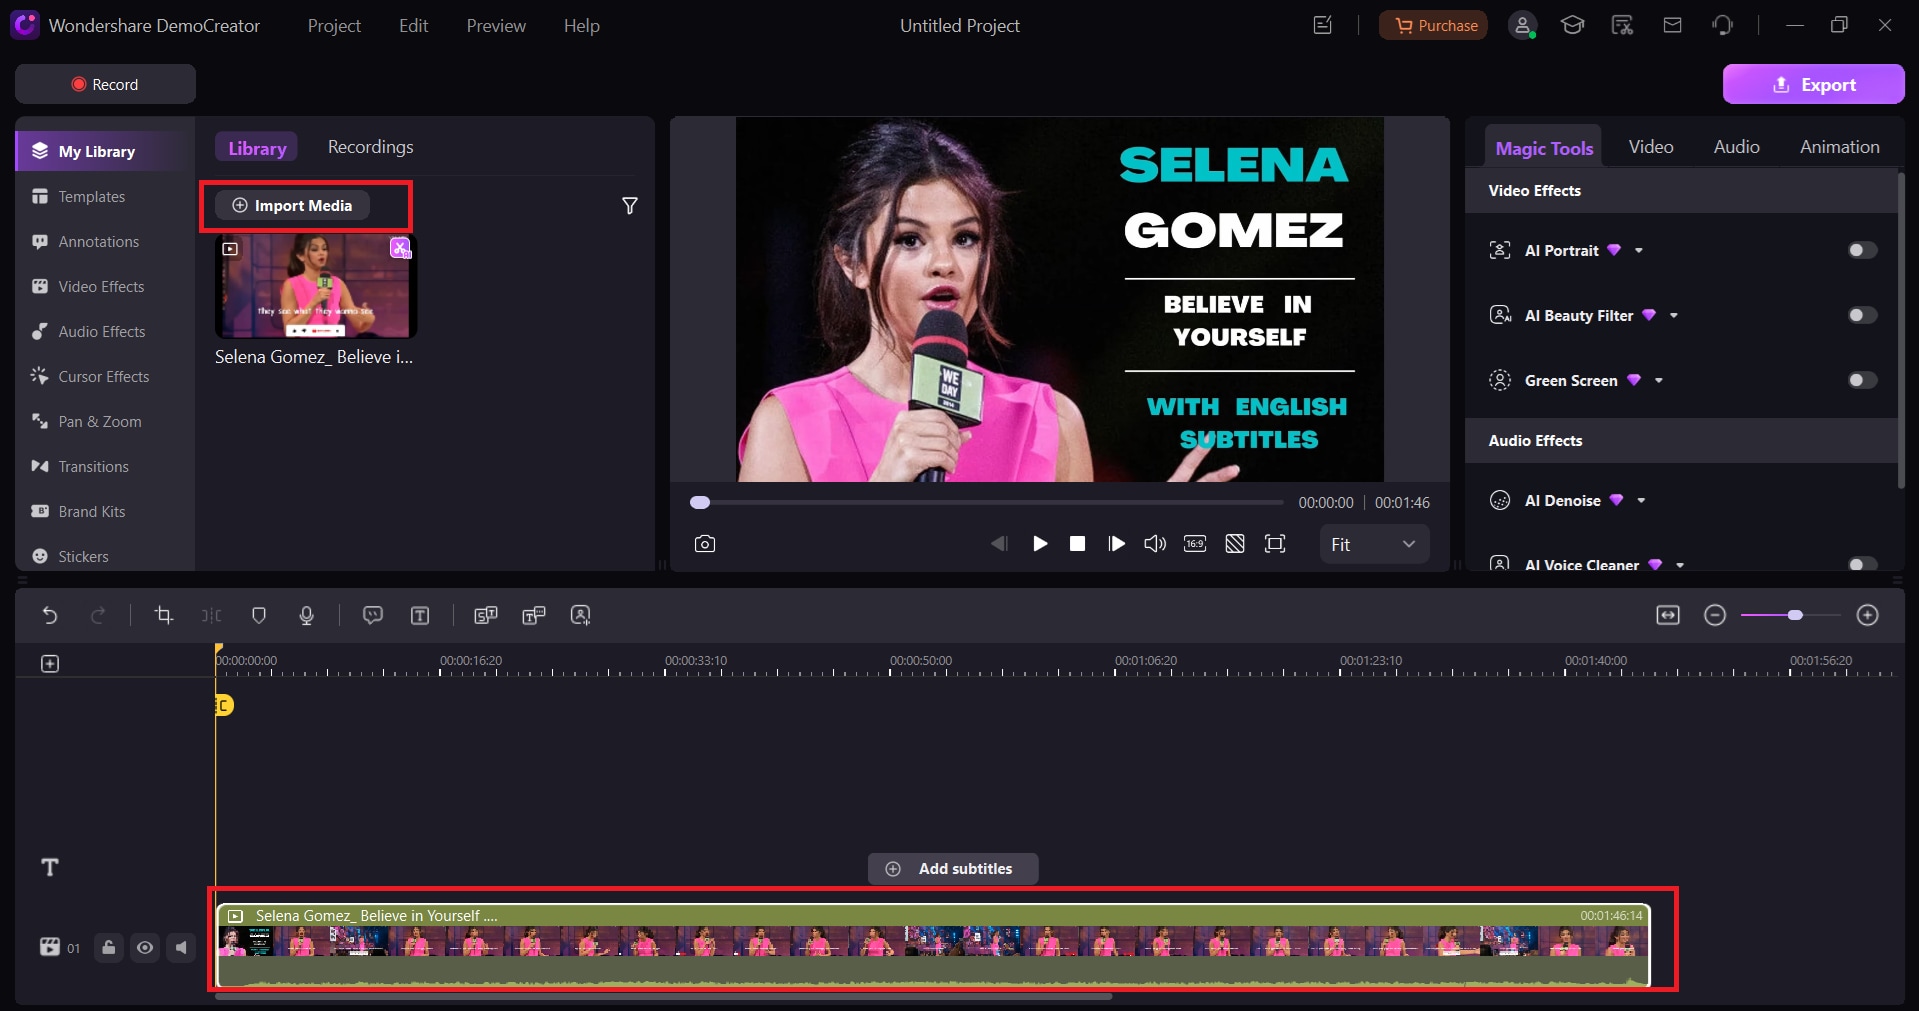Open the Fit zoom level dropdown

[x=1374, y=544]
